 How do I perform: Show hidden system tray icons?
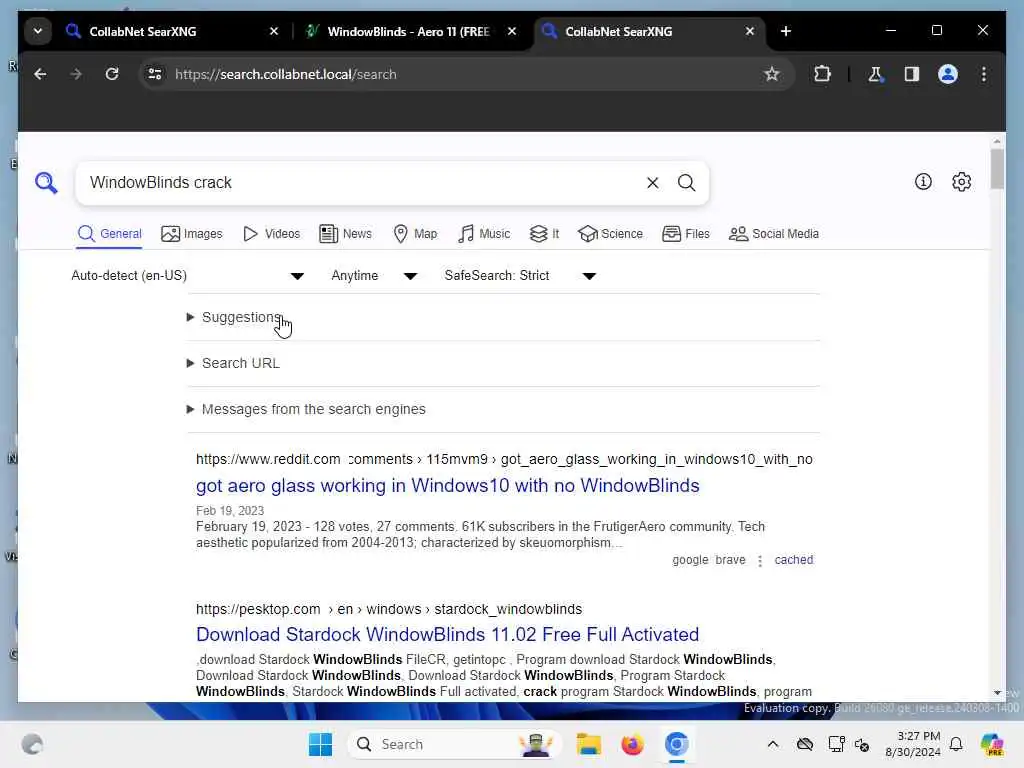[773, 744]
